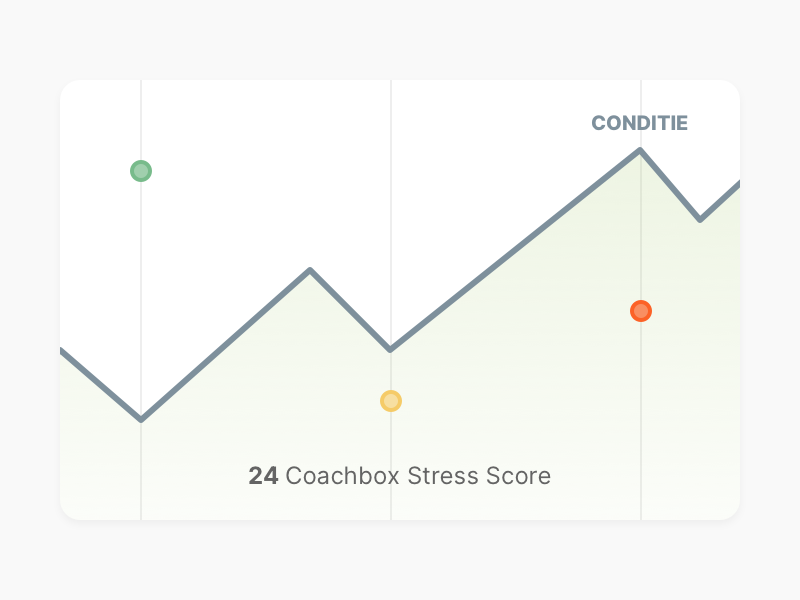
Task: Click the word Score in the caption
Action: (518, 476)
